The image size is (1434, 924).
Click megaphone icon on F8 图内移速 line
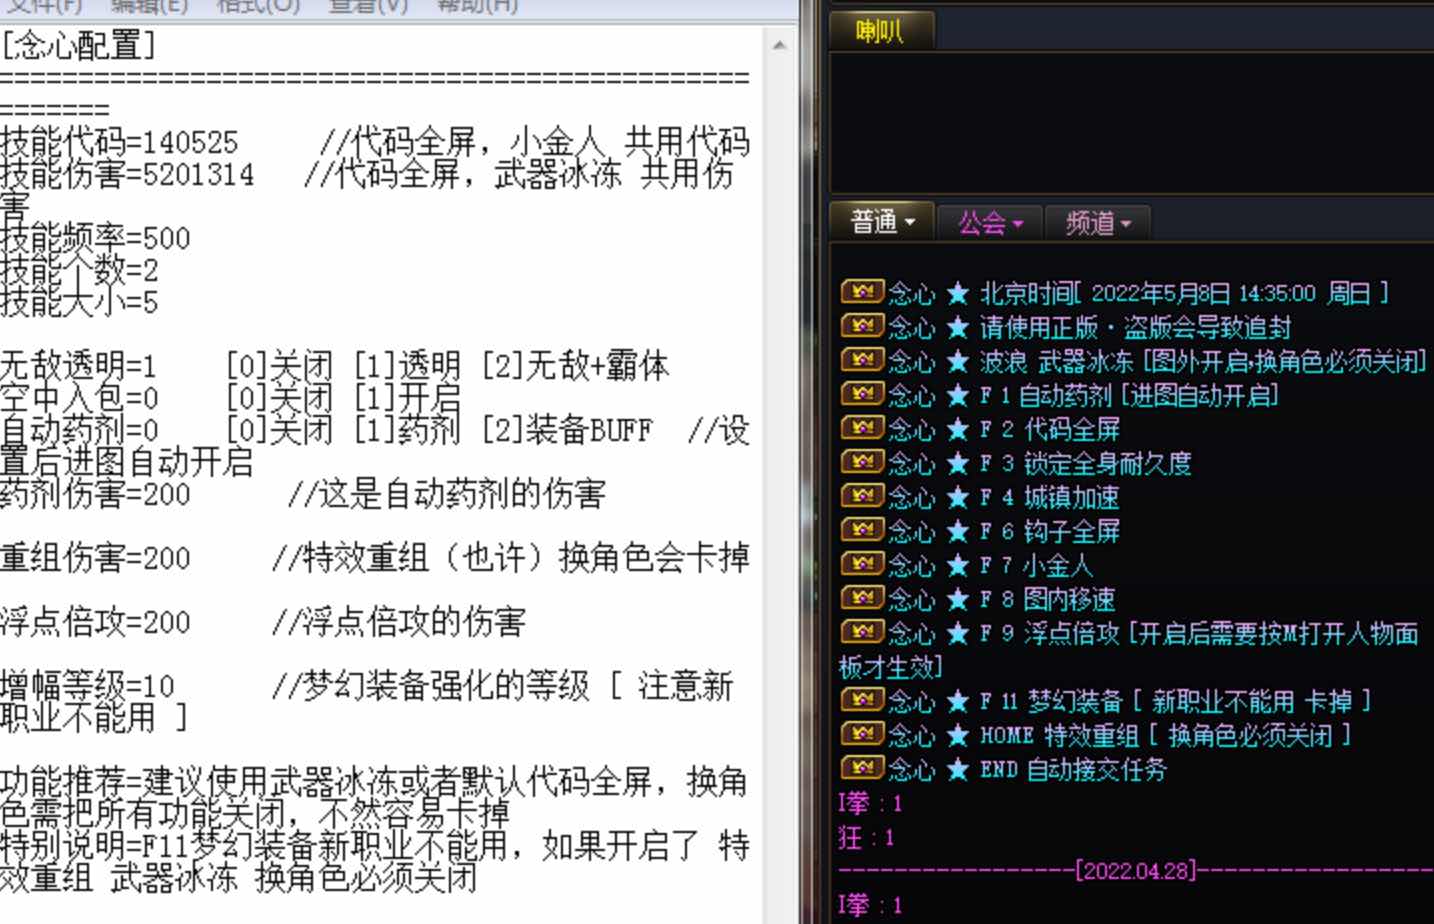coord(862,598)
